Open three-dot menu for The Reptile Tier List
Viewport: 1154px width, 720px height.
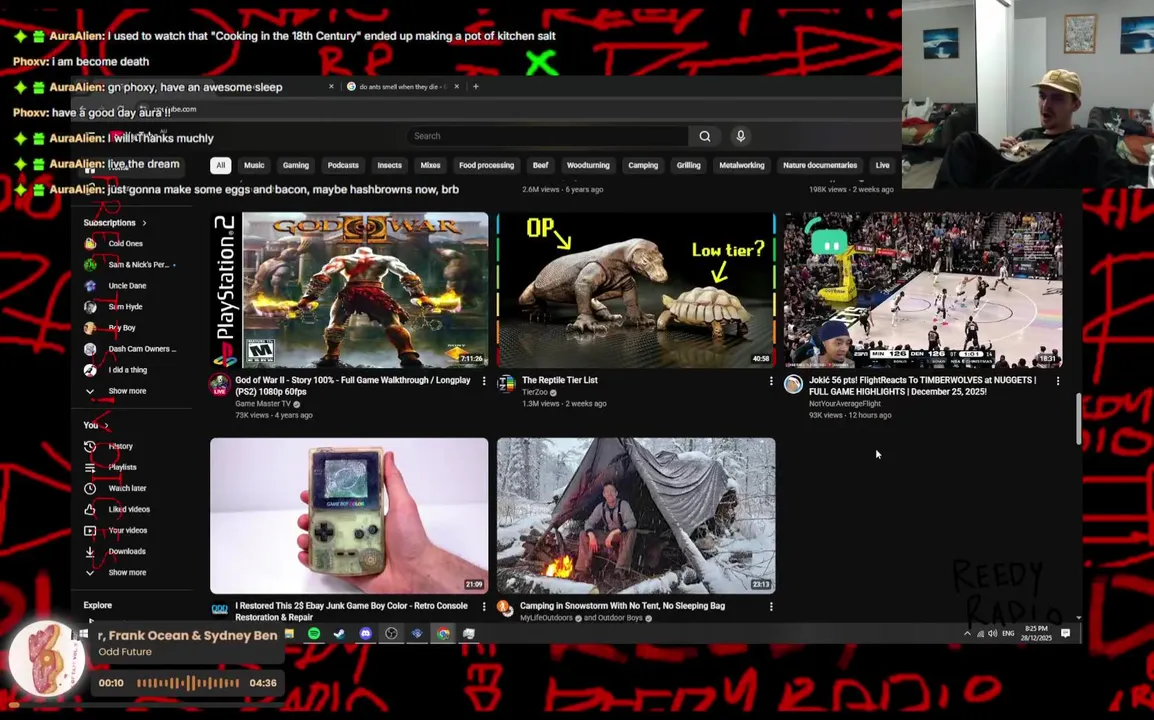[x=771, y=381]
